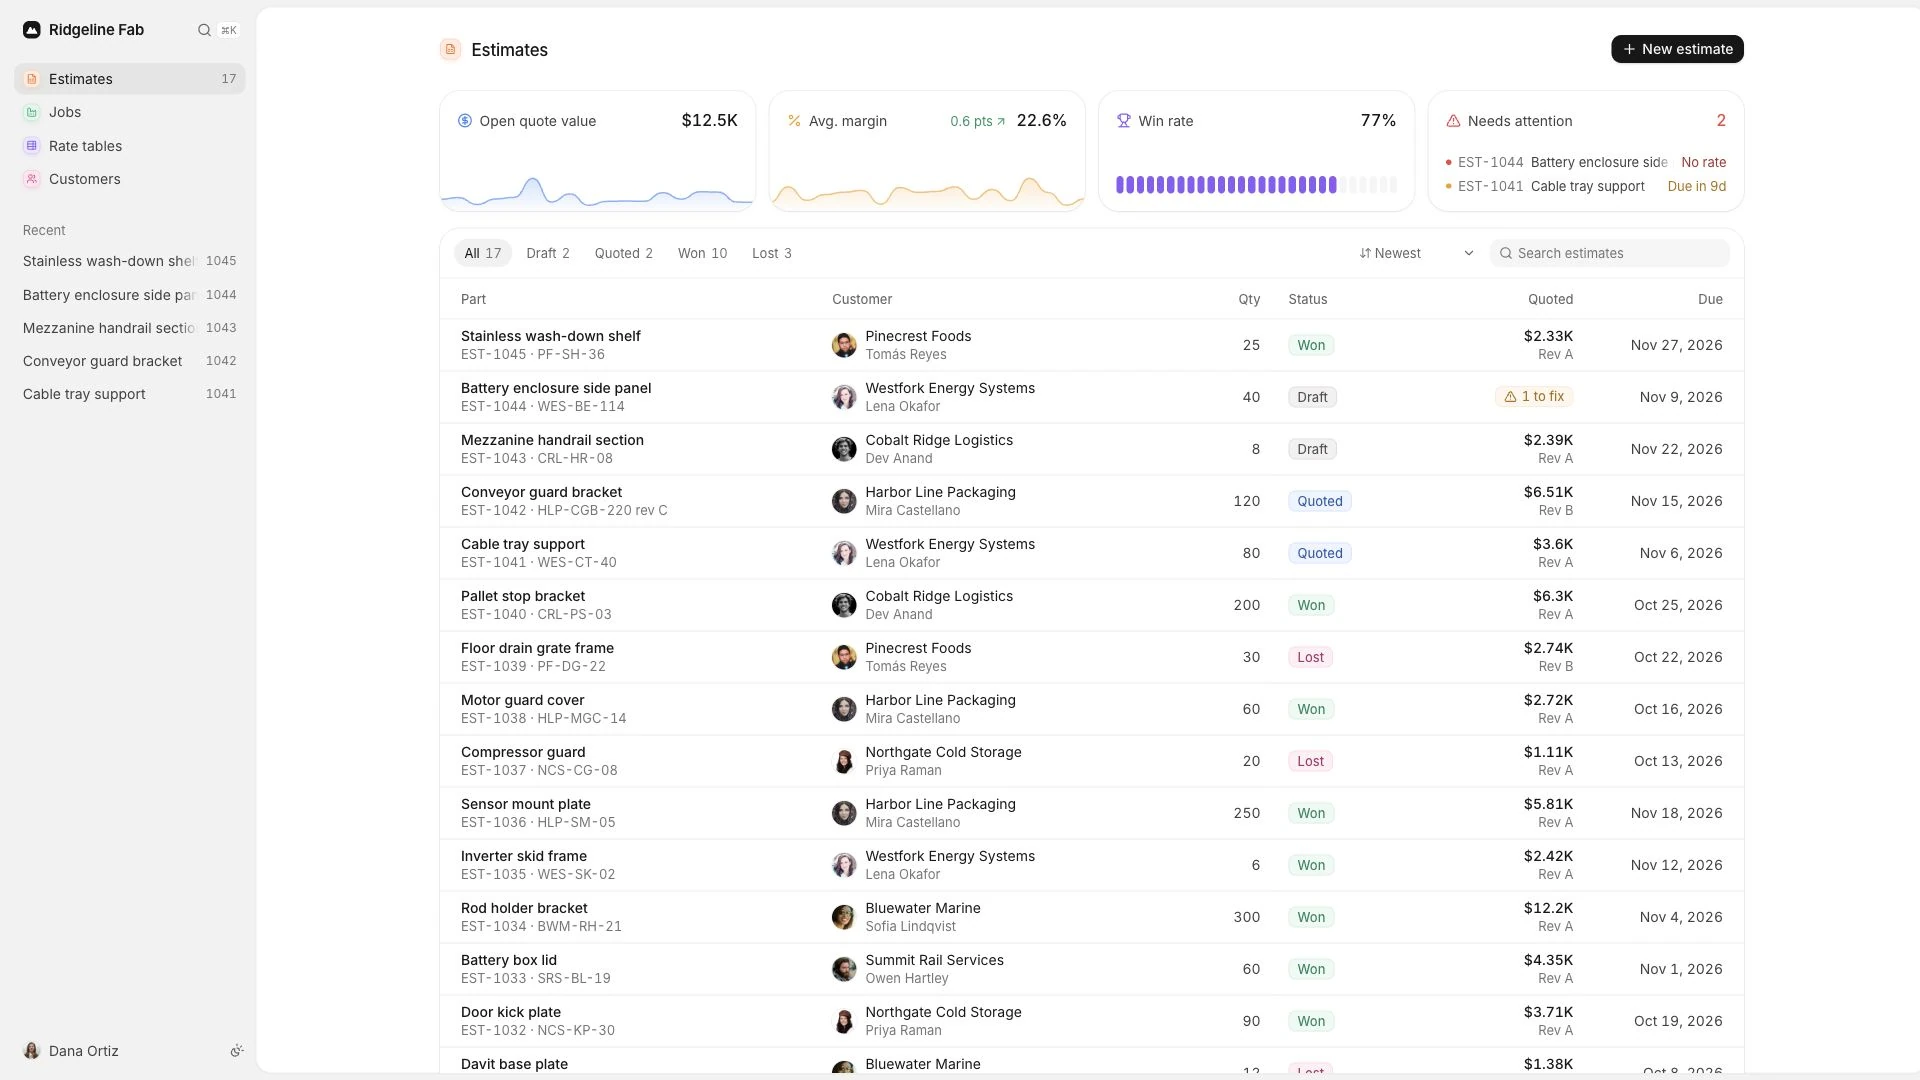This screenshot has height=1080, width=1920.
Task: Click Dana Ortiz profile avatar
Action: (32, 1051)
